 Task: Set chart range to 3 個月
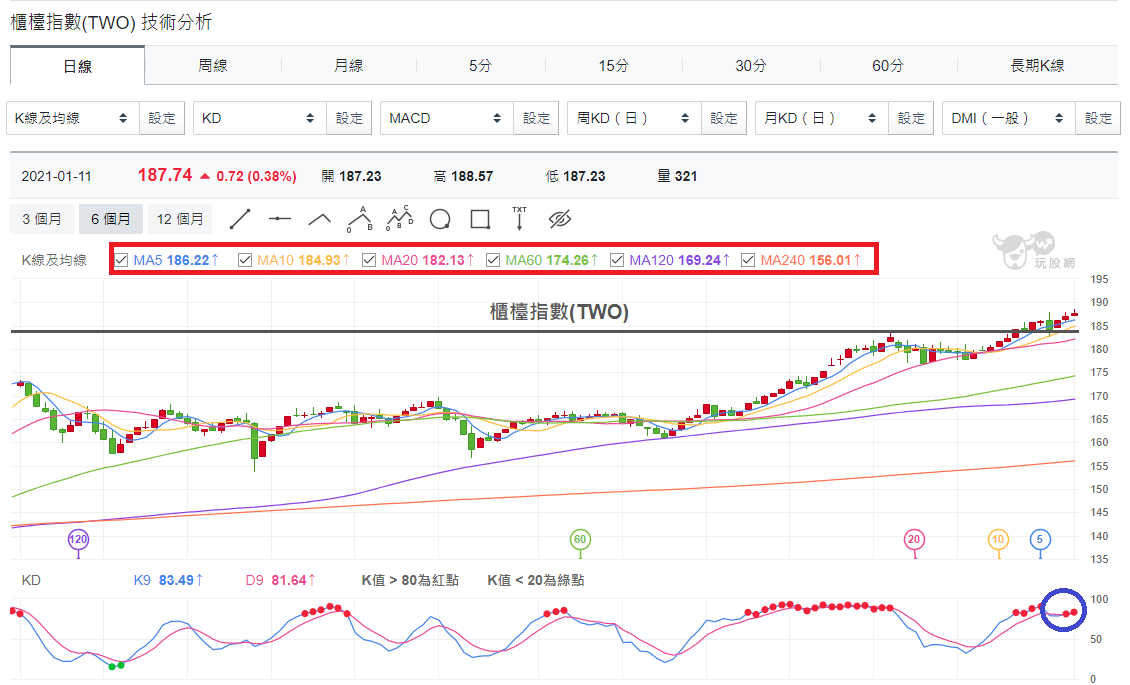(x=42, y=219)
